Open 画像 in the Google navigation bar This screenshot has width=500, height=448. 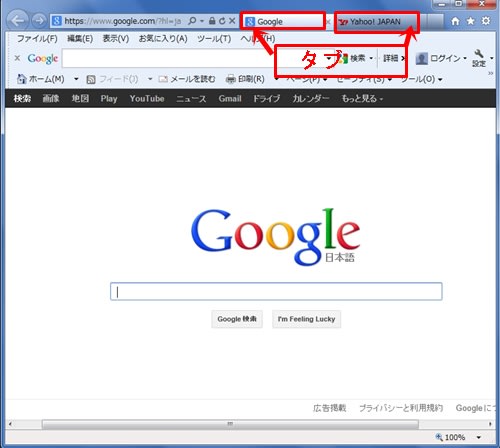pyautogui.click(x=51, y=99)
